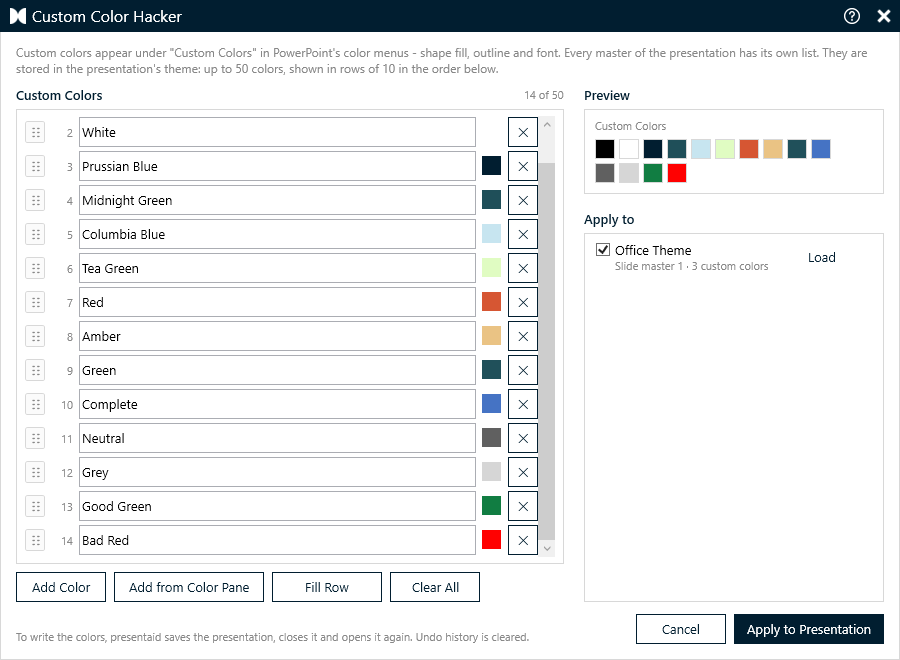Click the White name input field
Viewport: 900px width, 660px height.
pyautogui.click(x=277, y=133)
